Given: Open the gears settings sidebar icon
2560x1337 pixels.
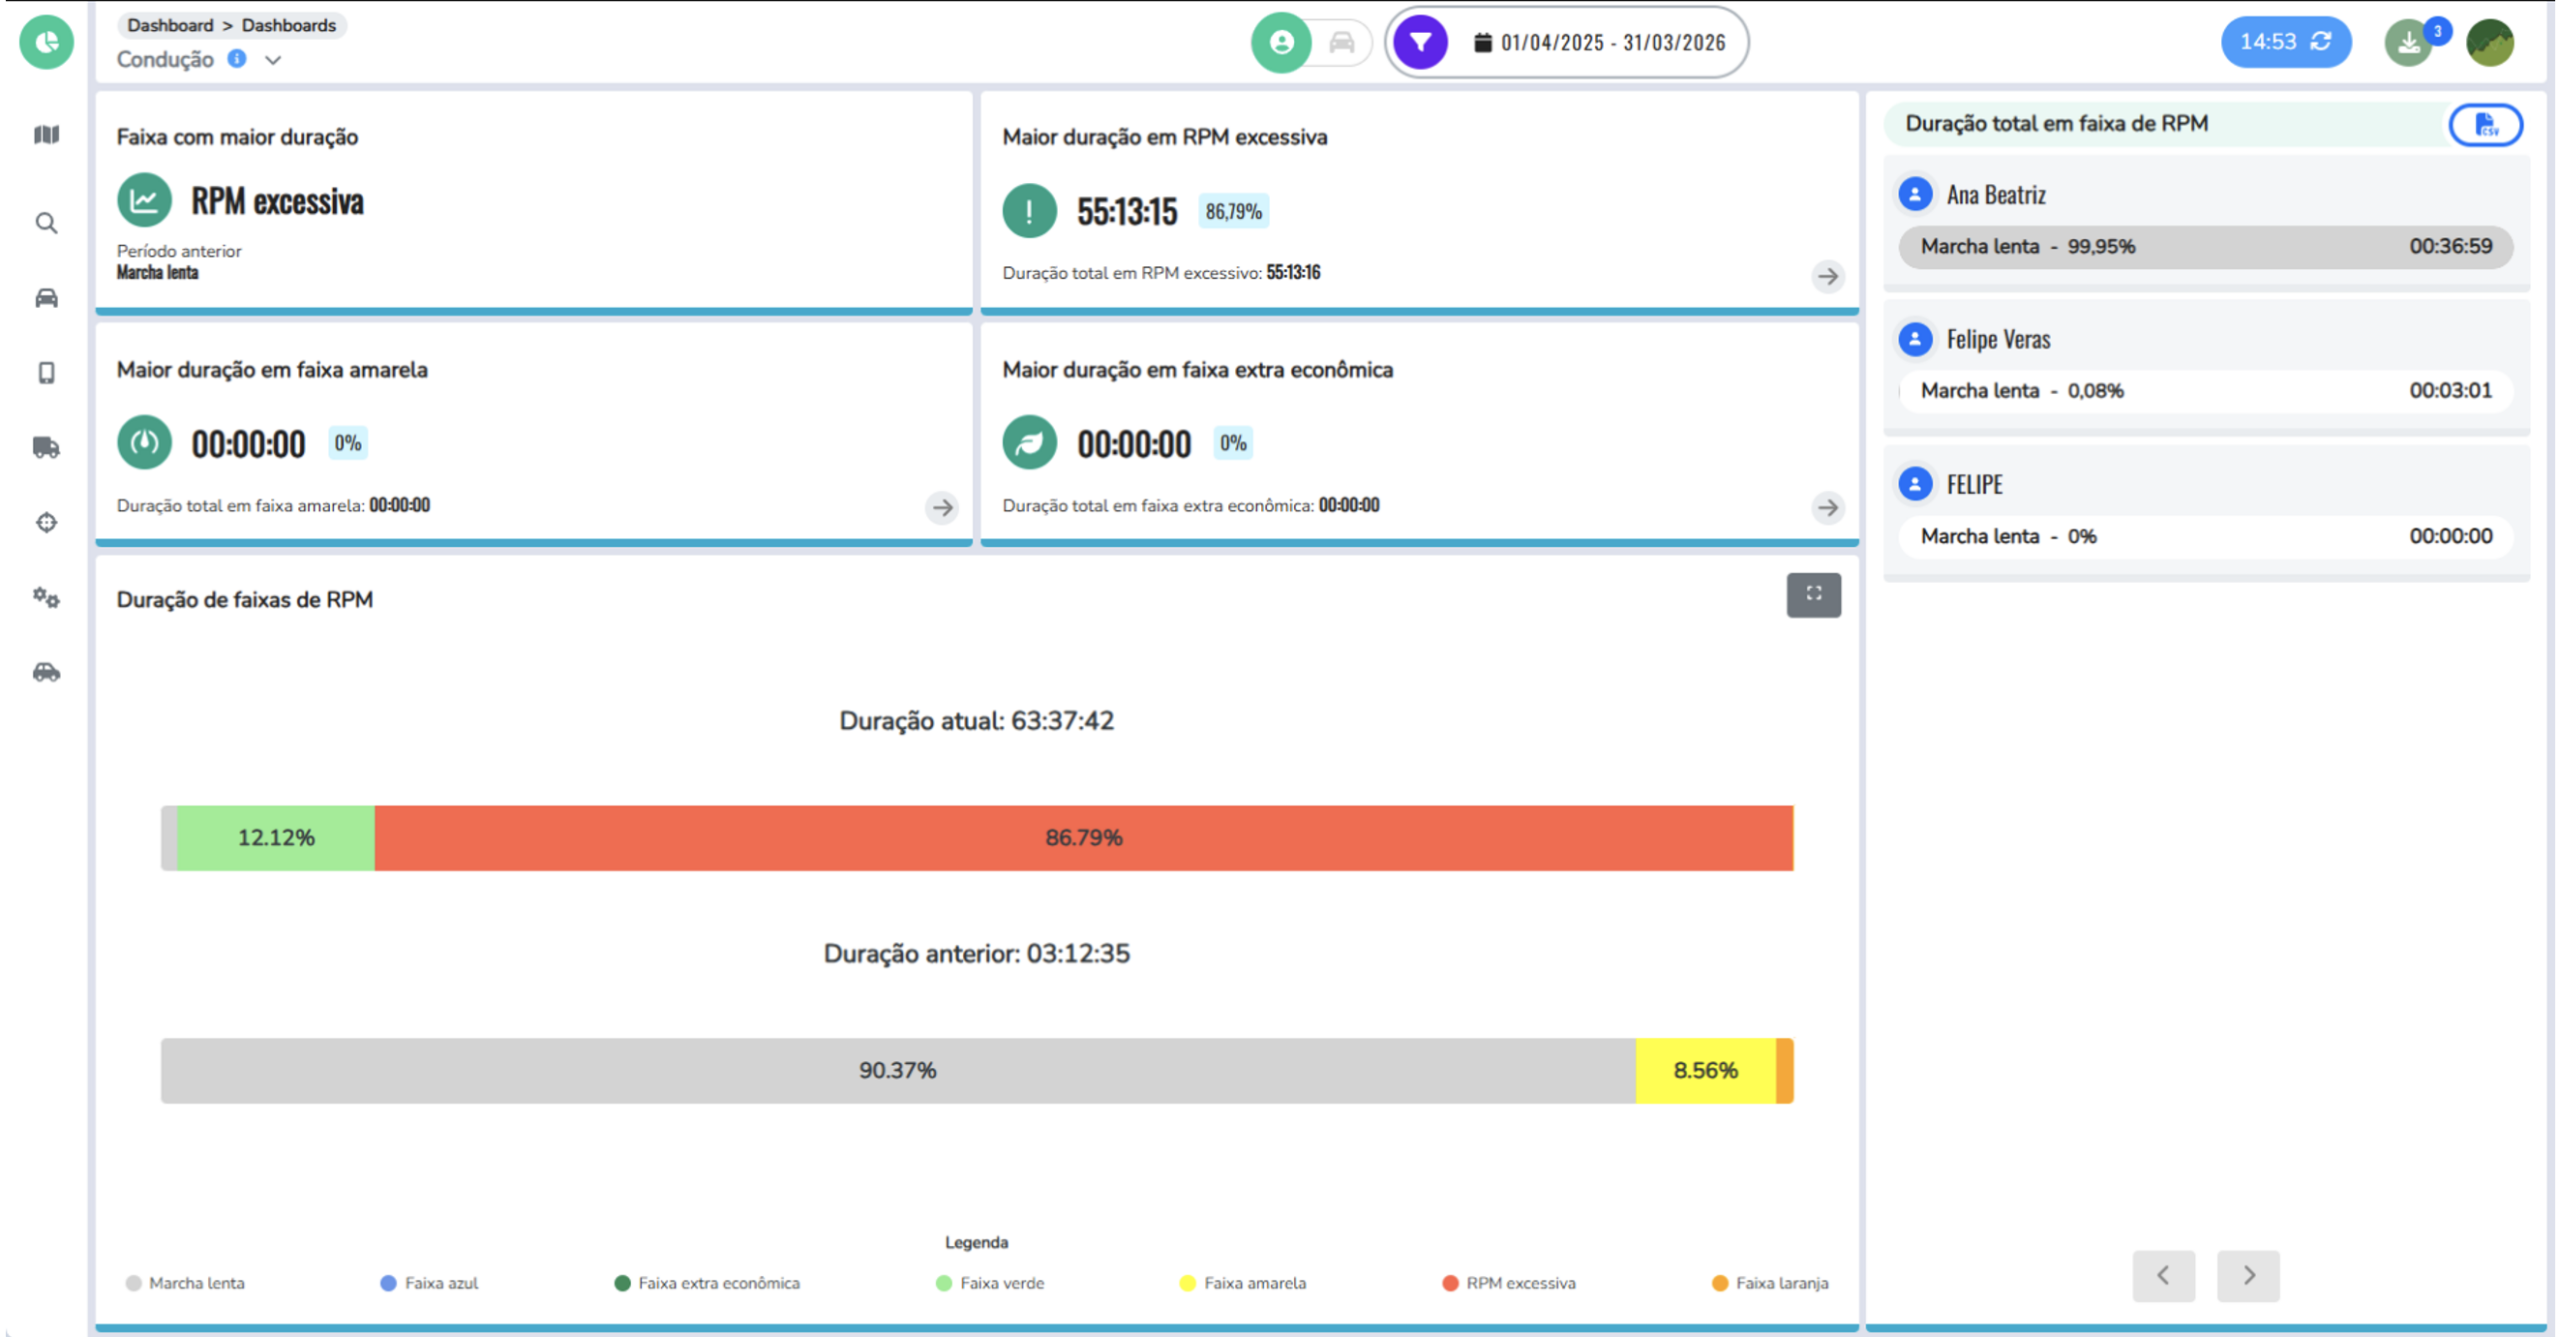Looking at the screenshot, I should [46, 598].
